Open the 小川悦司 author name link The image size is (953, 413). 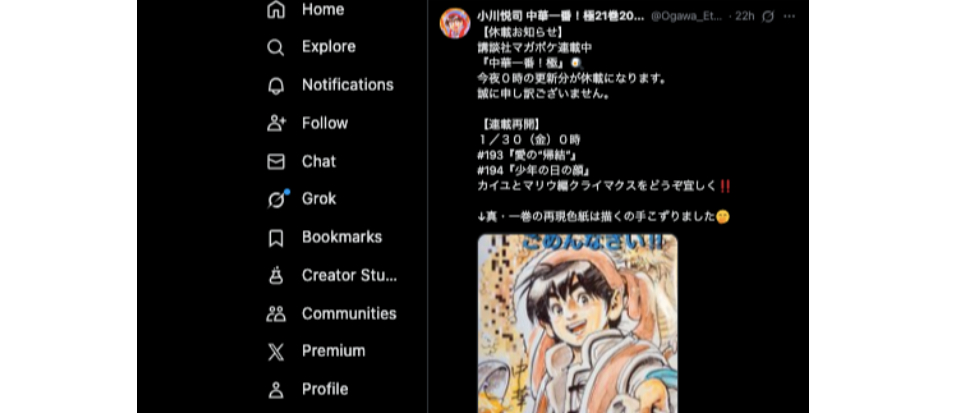coord(560,16)
